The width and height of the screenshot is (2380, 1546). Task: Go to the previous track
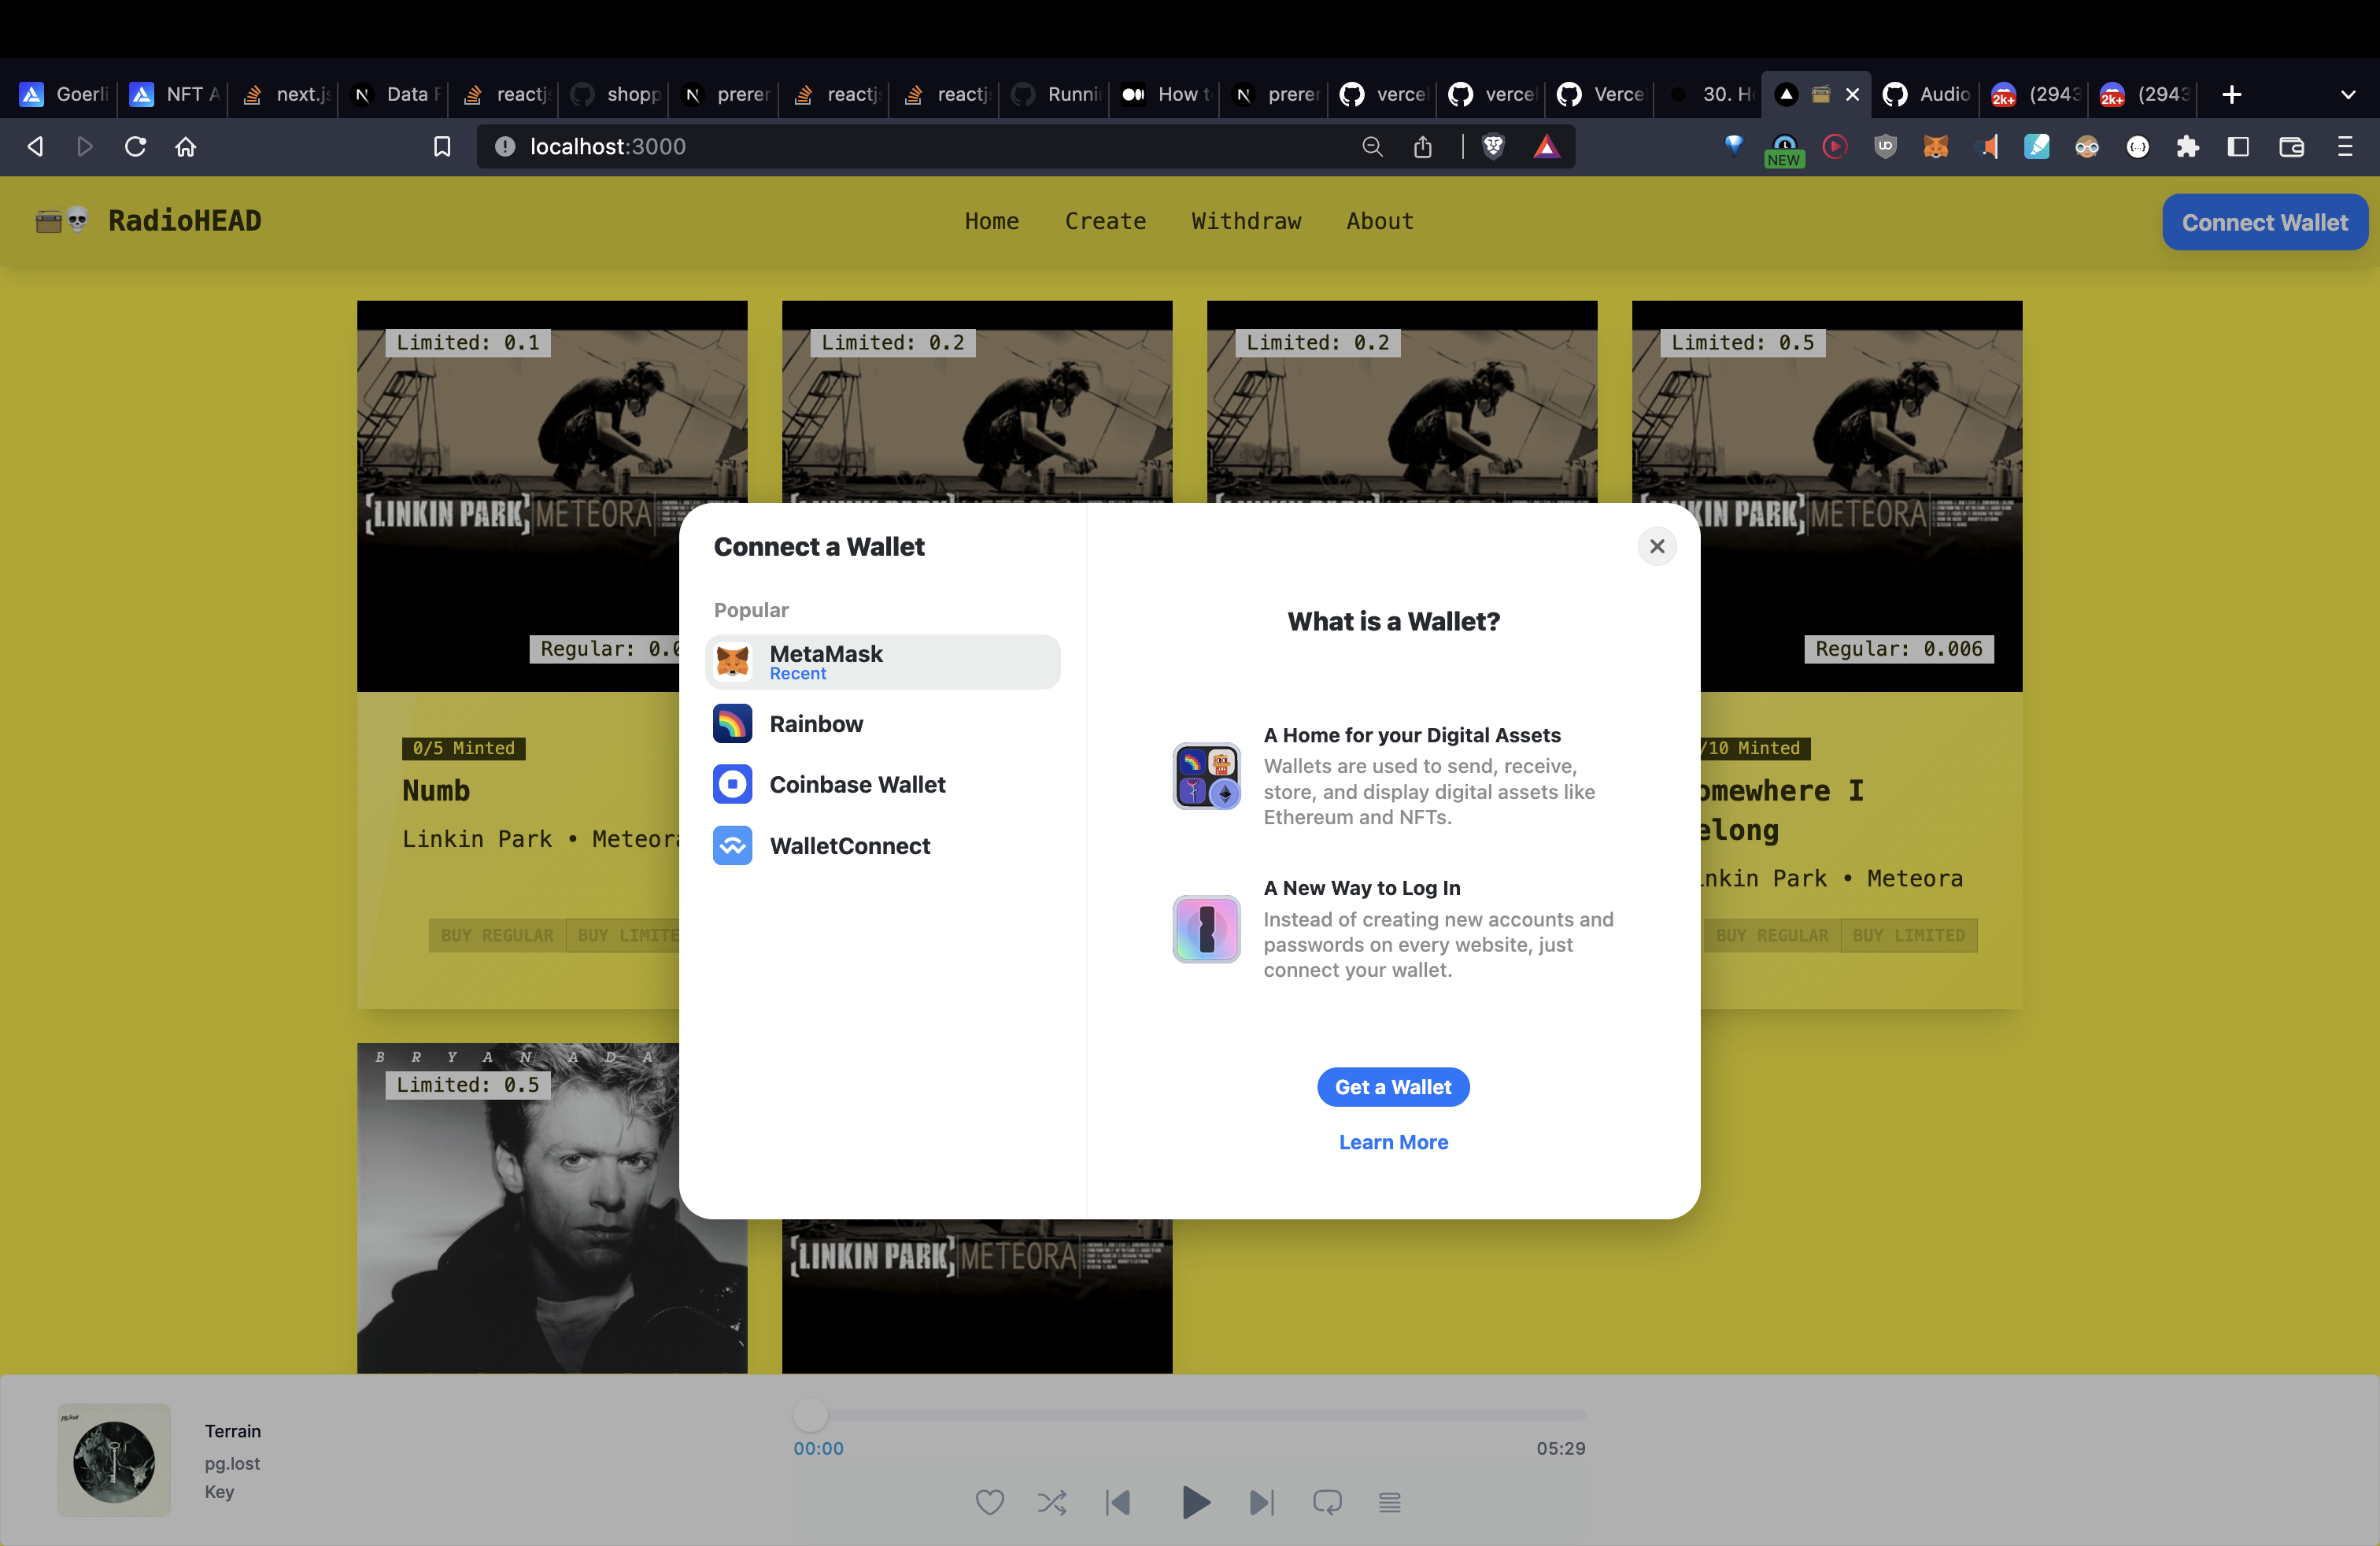coord(1118,1501)
